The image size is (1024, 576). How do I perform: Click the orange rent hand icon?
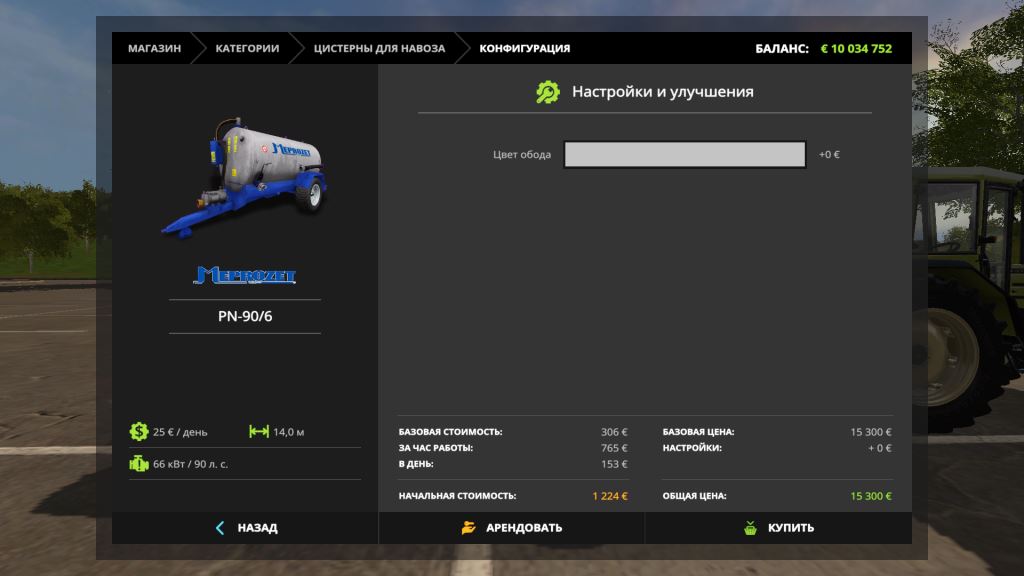468,528
